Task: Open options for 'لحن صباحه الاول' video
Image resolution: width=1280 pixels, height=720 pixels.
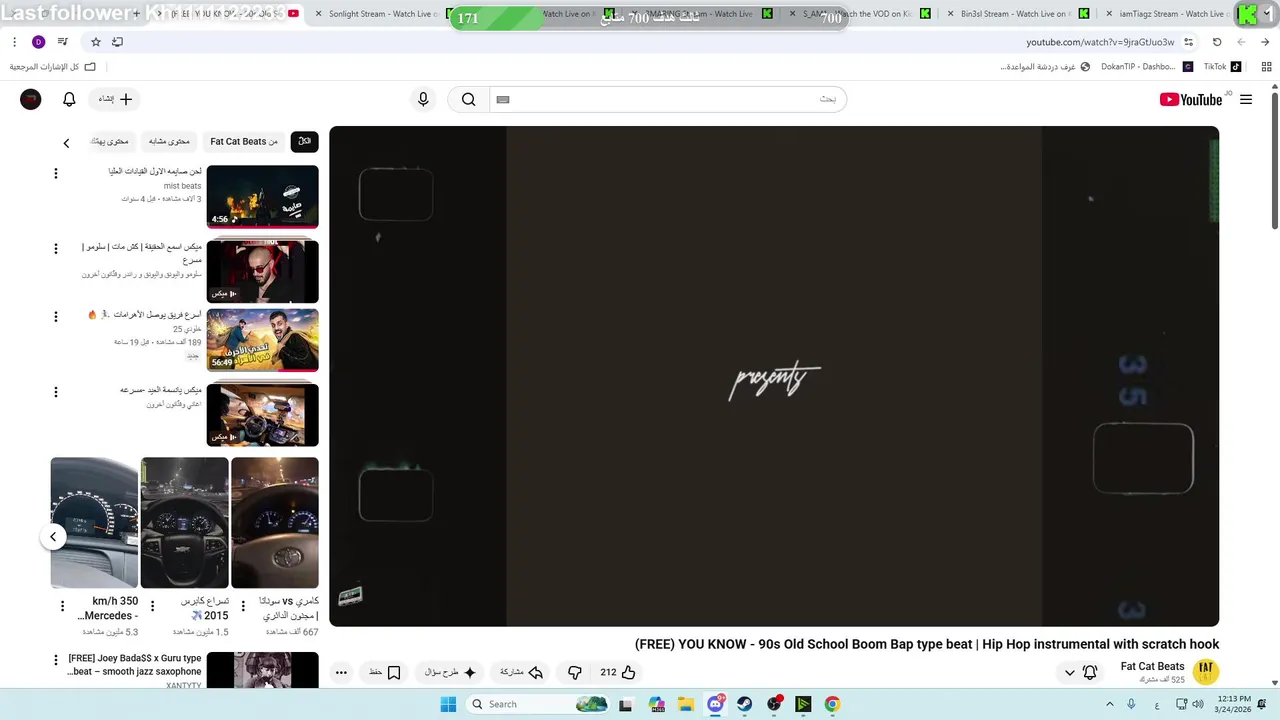Action: tap(56, 173)
